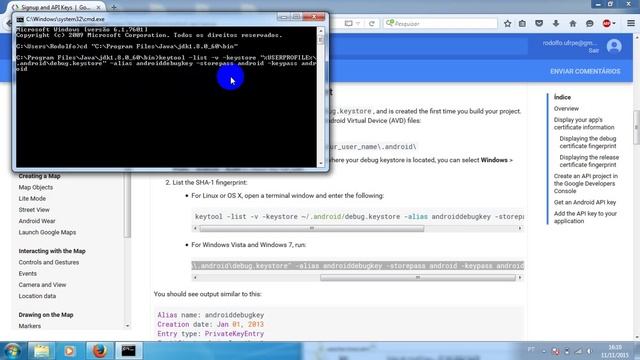Click Creating a Map heading
Image resolution: width=640 pixels, height=360 pixels.
[x=39, y=176]
